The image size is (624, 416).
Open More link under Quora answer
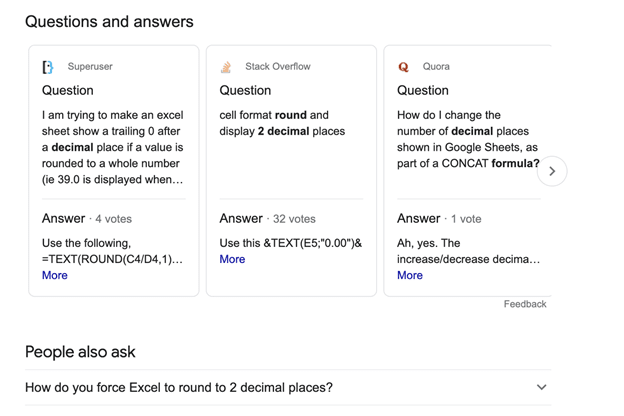click(x=410, y=275)
